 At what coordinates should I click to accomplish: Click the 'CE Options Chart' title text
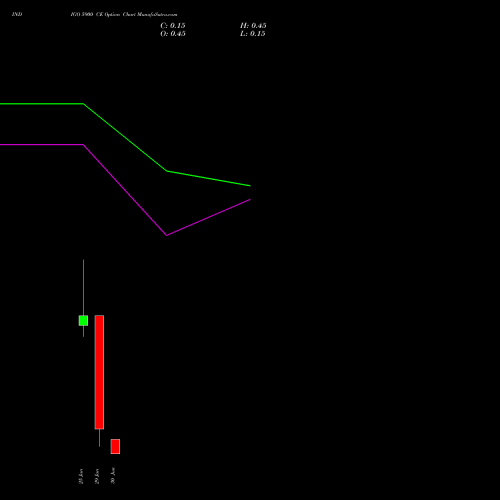116,14
